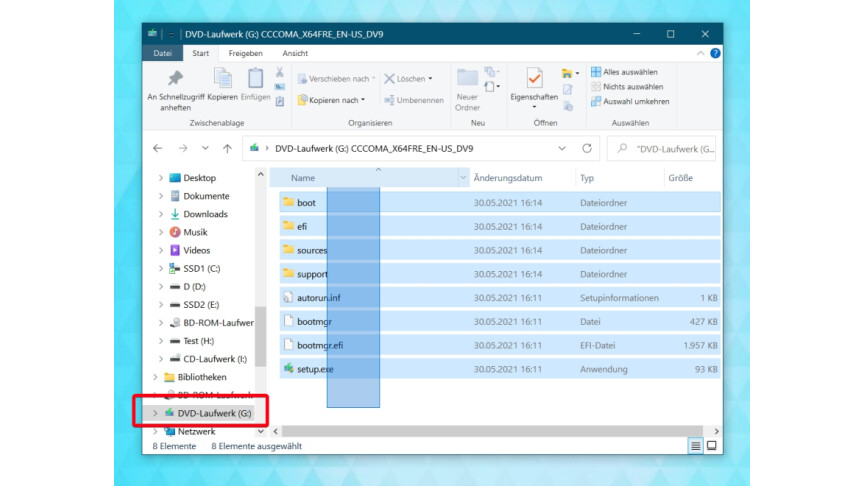Screen dimensions: 864x486
Task: Open Eigenschaften with the checkmark icon
Action: click(534, 78)
